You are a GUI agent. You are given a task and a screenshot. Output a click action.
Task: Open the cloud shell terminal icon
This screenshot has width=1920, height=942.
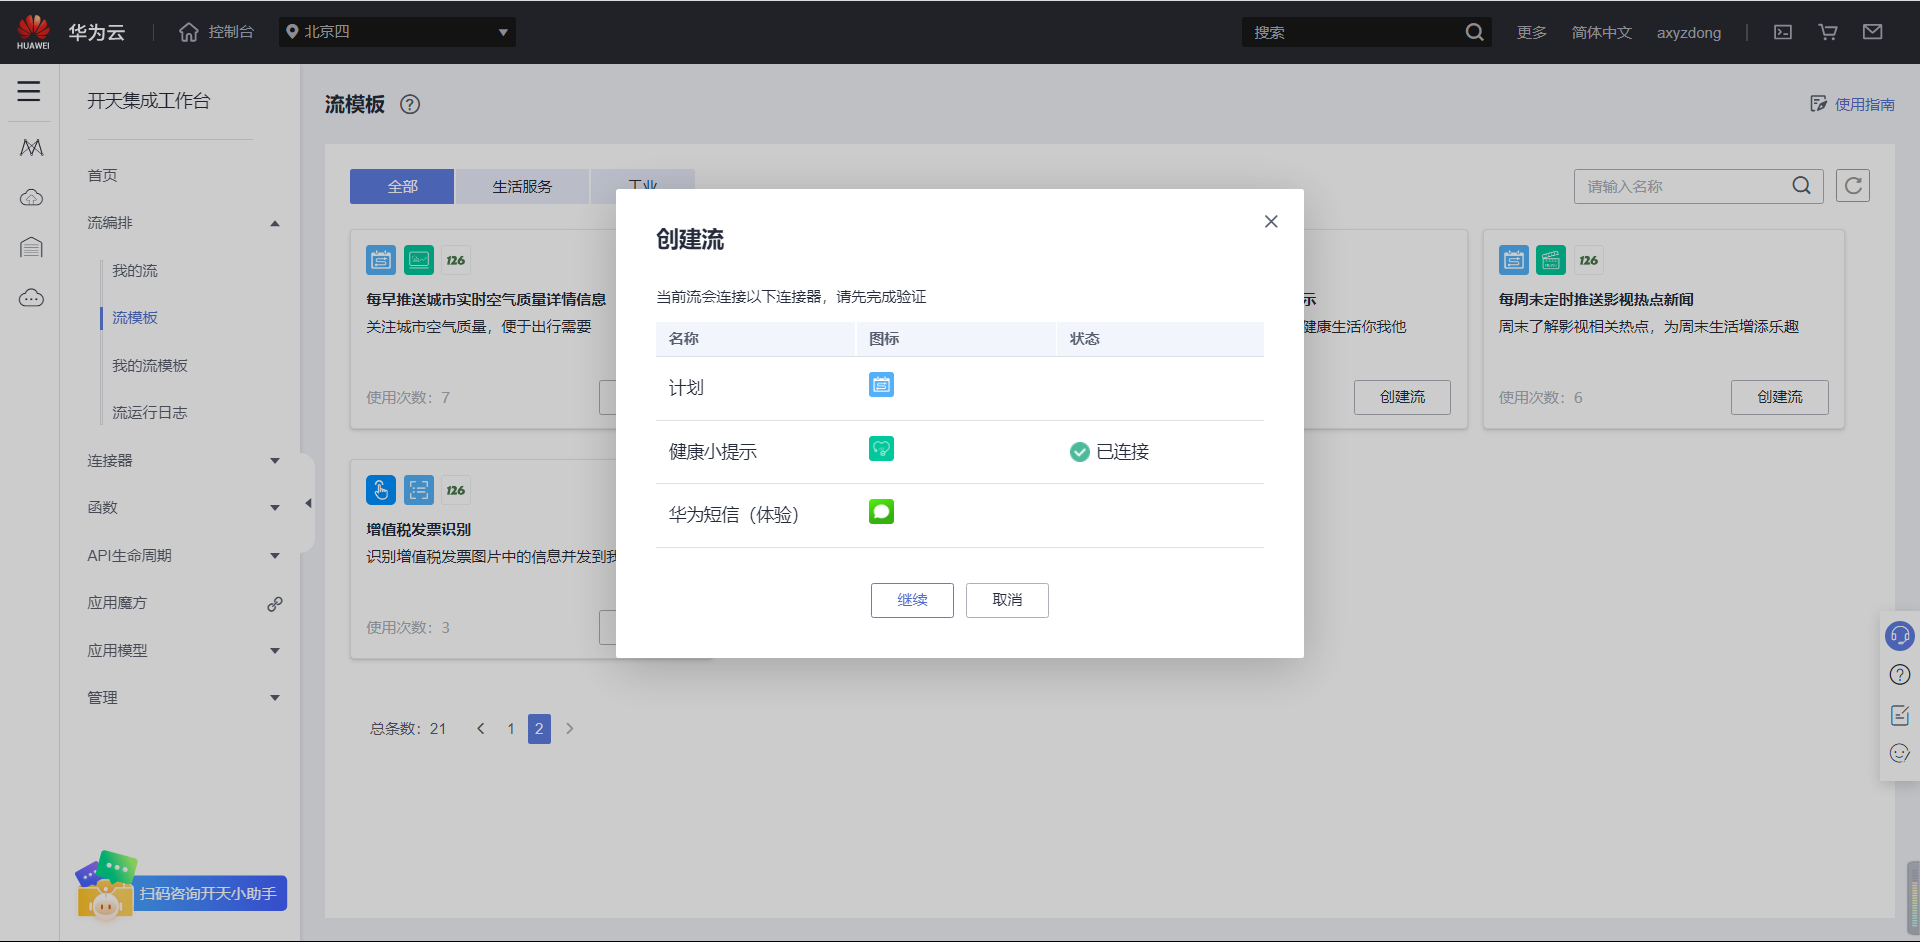(1783, 32)
